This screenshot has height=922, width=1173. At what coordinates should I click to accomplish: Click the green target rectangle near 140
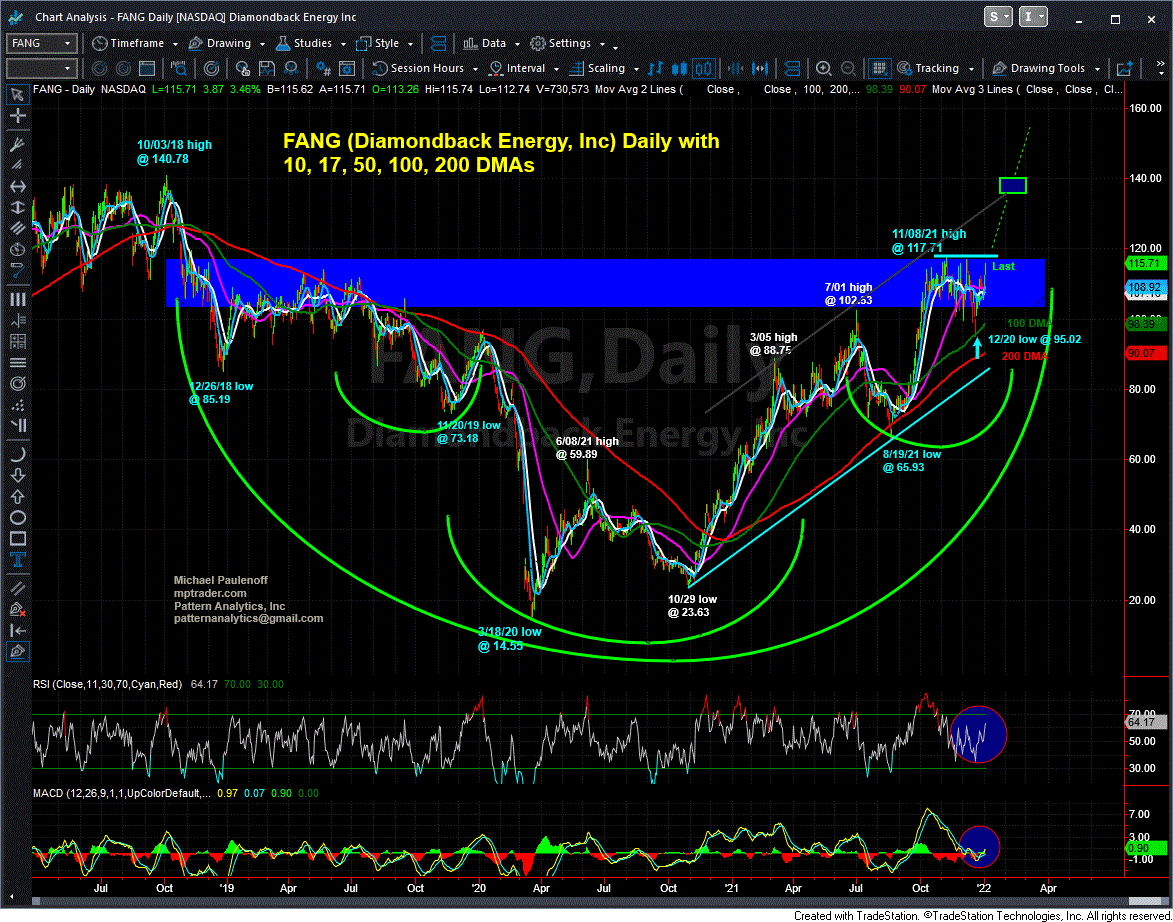1013,185
